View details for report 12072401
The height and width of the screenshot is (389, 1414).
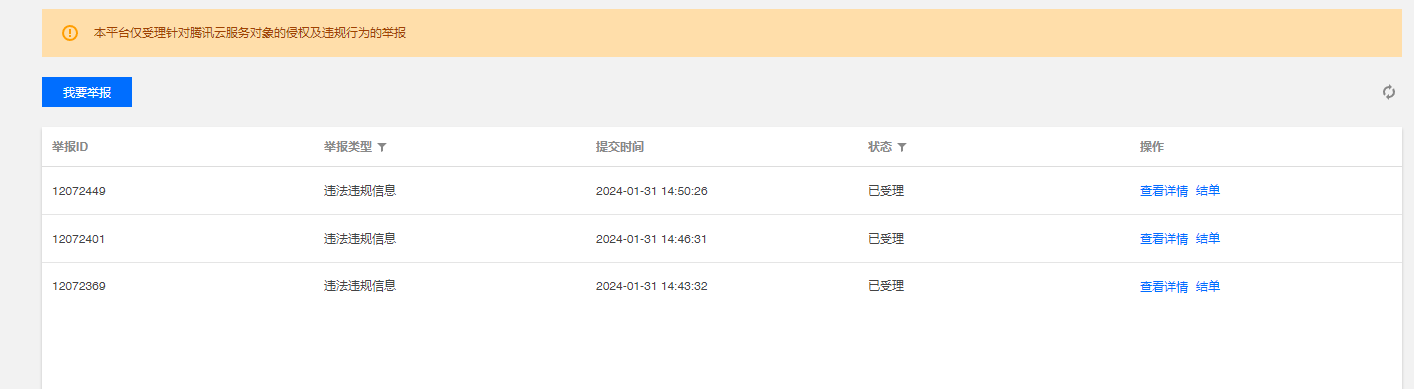click(x=1164, y=239)
